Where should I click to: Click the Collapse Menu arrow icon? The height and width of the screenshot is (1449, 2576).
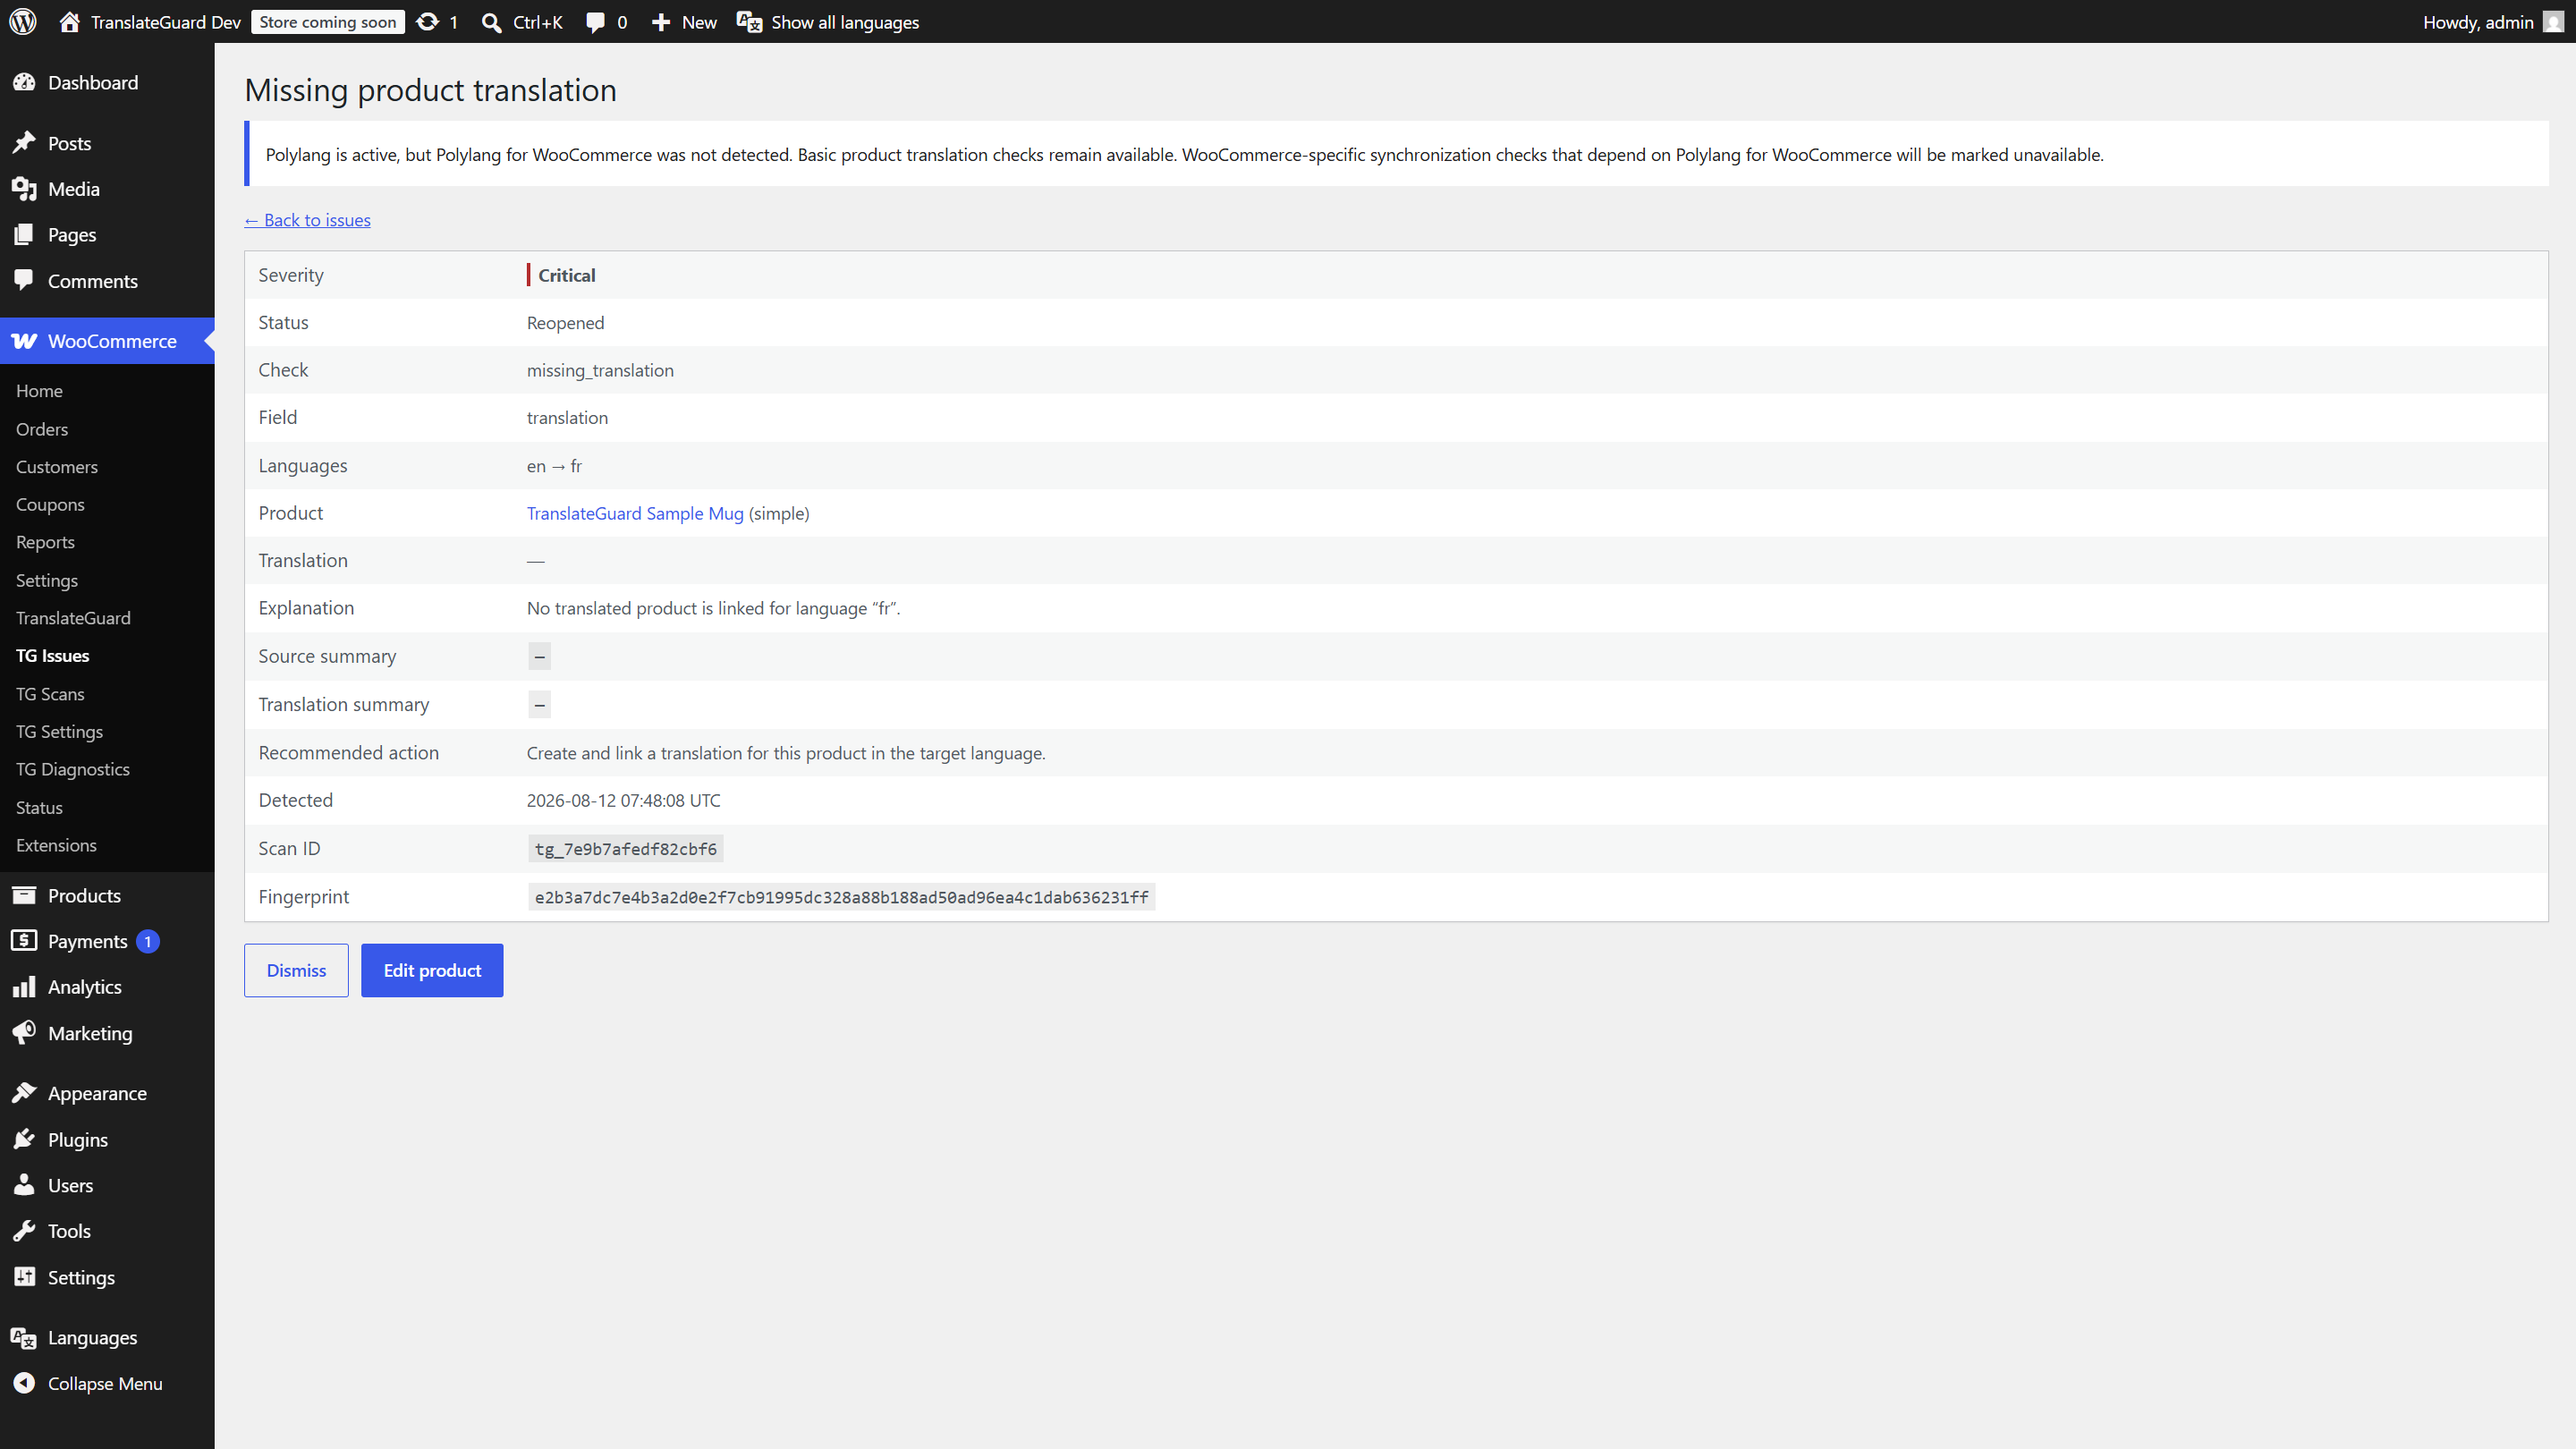(x=24, y=1383)
